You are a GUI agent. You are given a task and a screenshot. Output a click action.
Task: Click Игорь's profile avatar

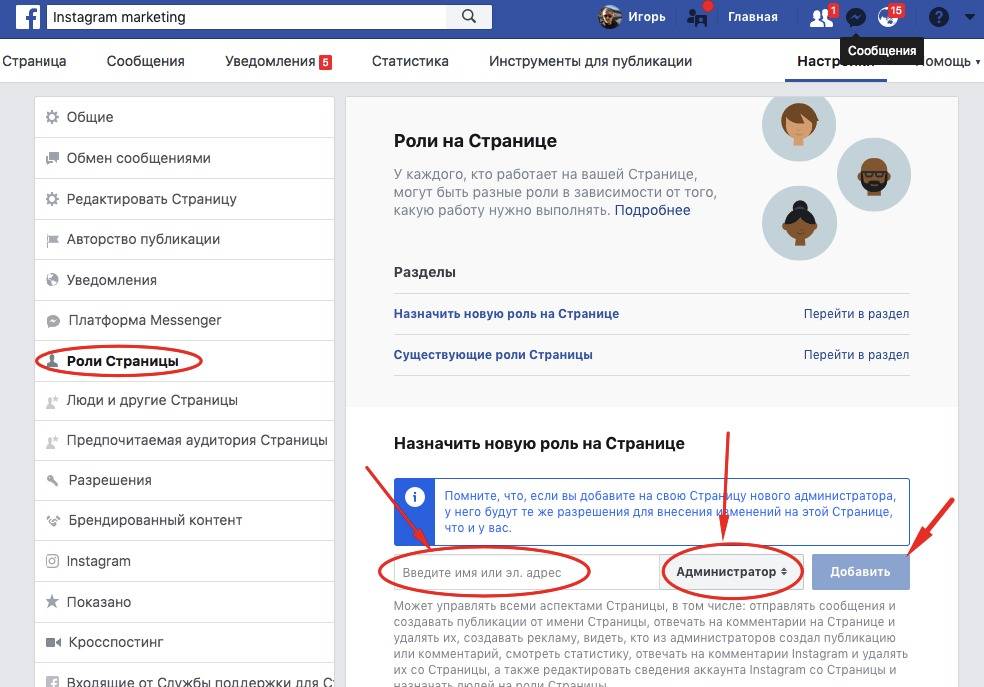coord(609,17)
